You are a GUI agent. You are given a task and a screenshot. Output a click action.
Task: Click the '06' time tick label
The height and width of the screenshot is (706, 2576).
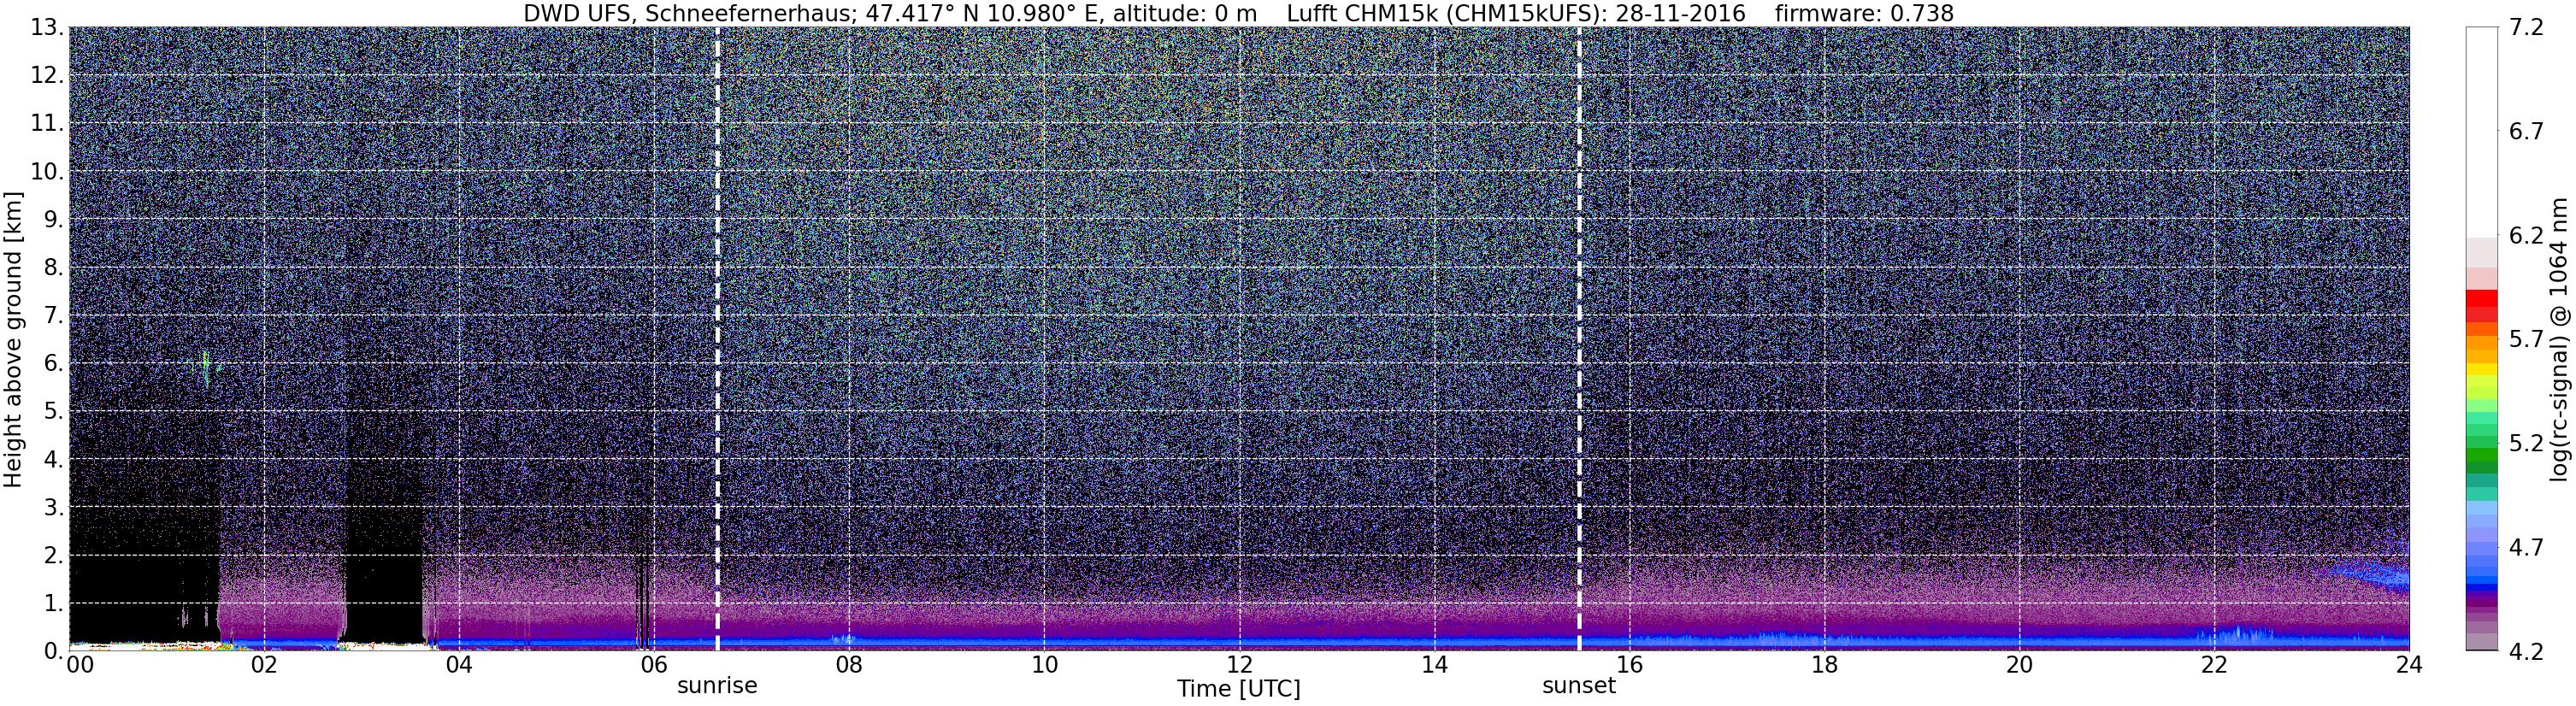click(x=653, y=664)
